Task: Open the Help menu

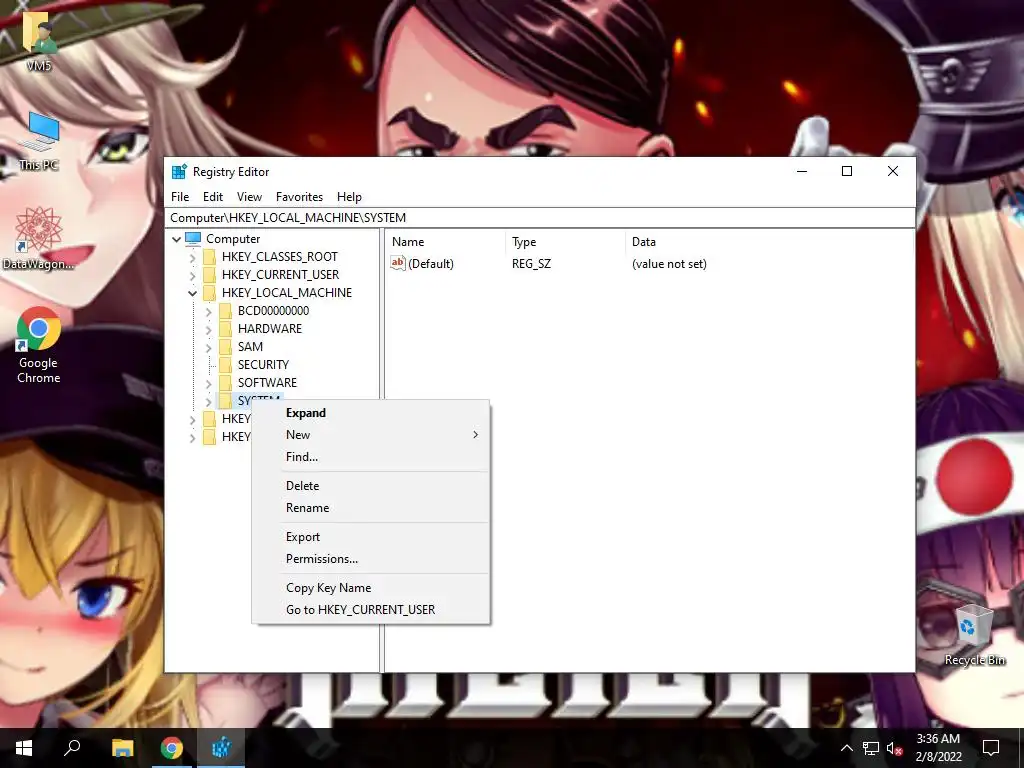Action: [349, 197]
